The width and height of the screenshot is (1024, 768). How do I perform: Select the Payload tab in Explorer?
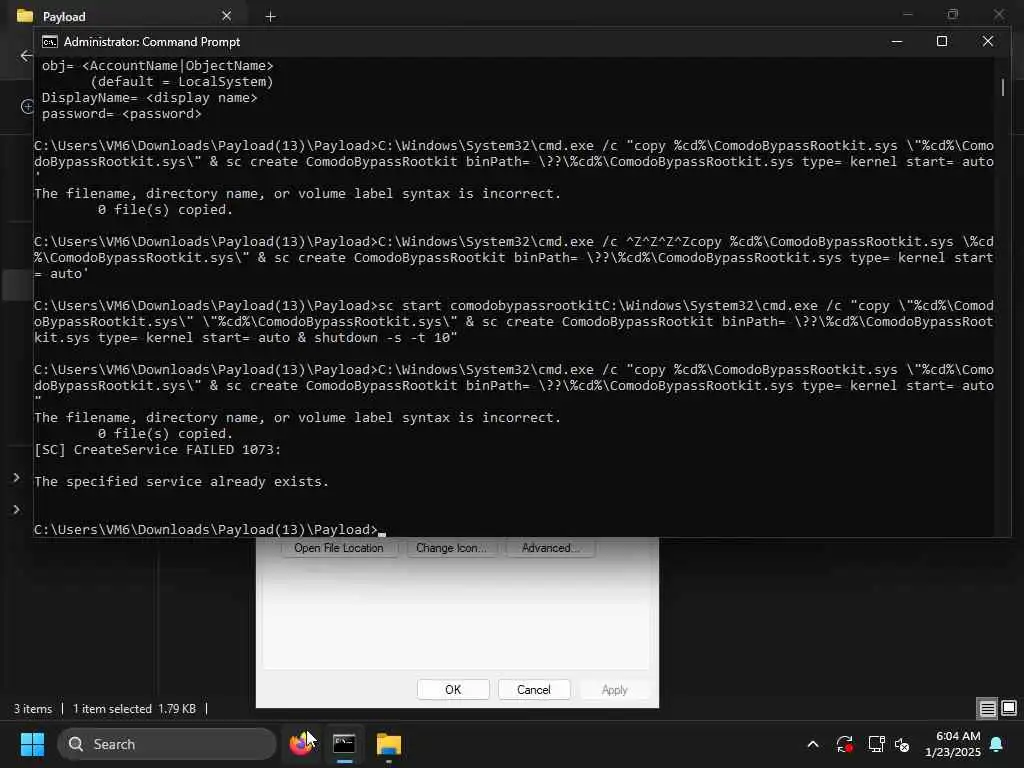[x=124, y=16]
